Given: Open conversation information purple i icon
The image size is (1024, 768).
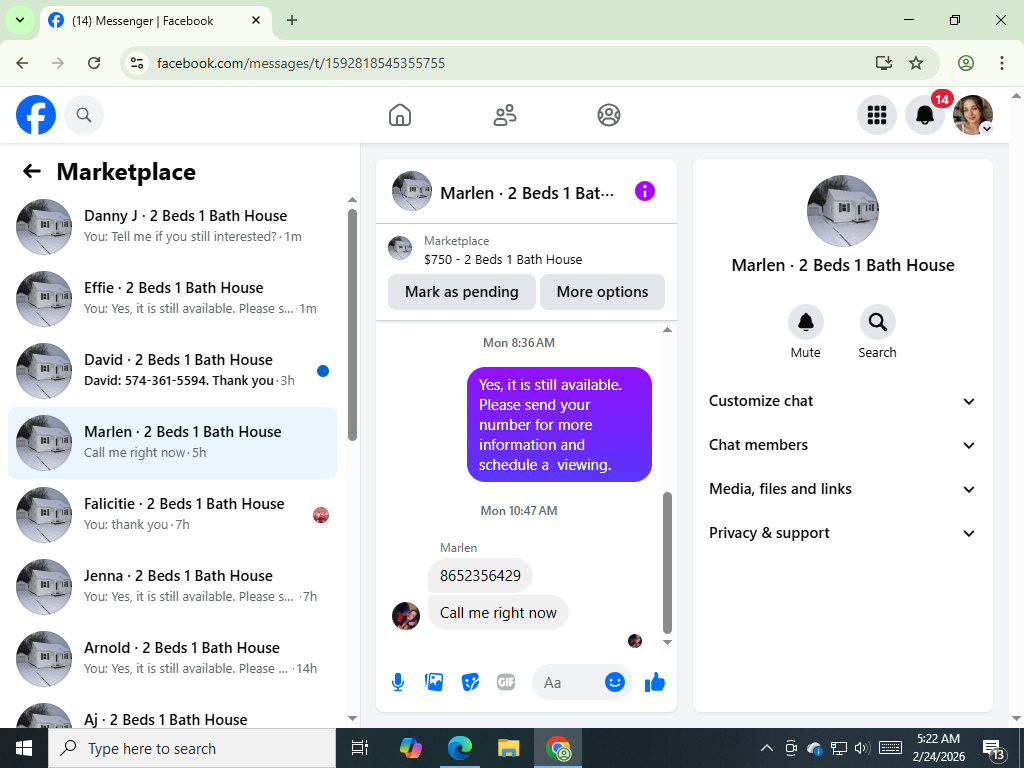Looking at the screenshot, I should [x=645, y=191].
